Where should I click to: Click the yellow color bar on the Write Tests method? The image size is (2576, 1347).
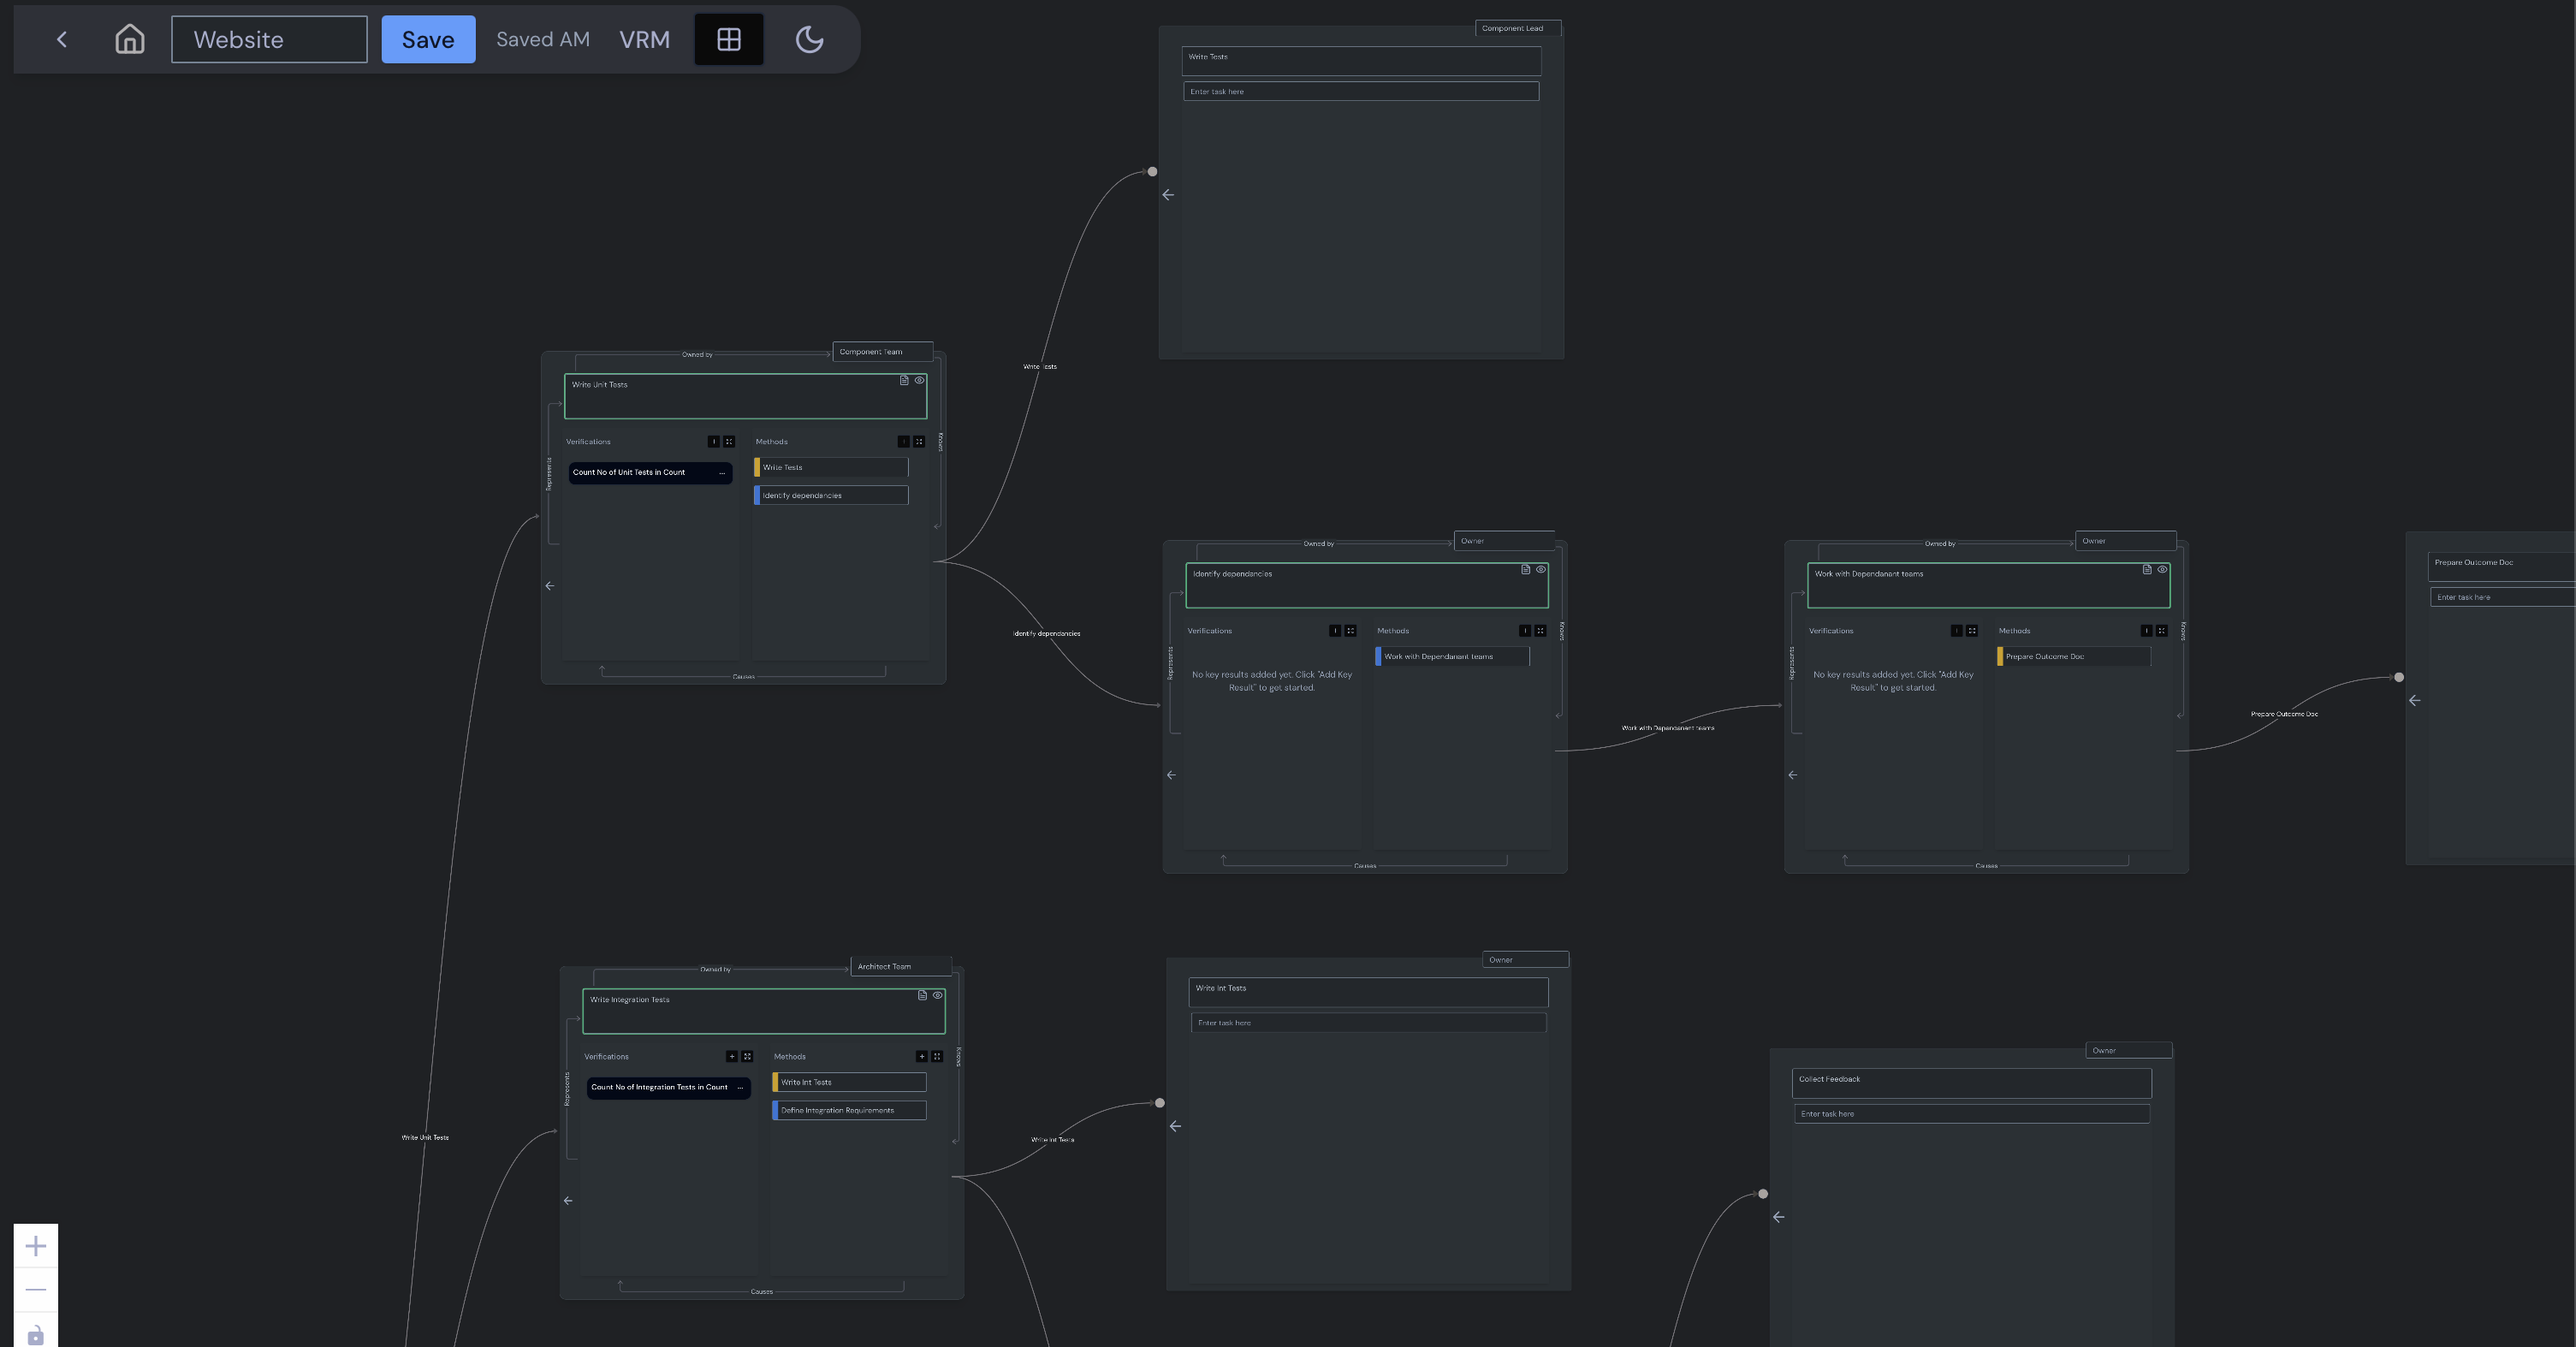tap(758, 467)
